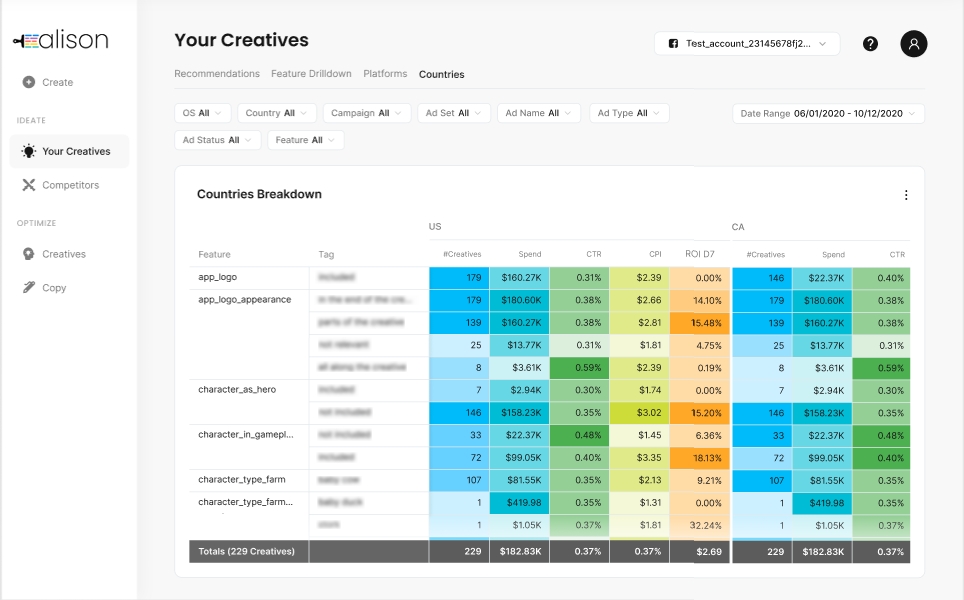The width and height of the screenshot is (964, 600).
Task: Click the orange 18.13% ROI D7 cell
Action: [x=699, y=458]
